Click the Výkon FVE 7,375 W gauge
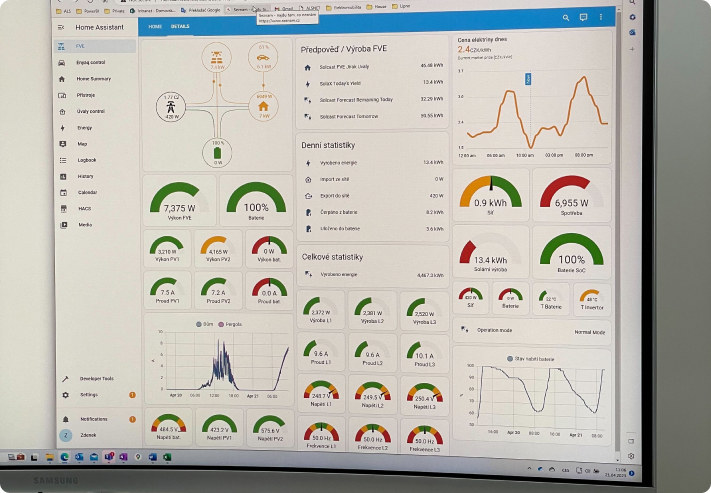Image resolution: width=711 pixels, height=493 pixels. click(179, 203)
